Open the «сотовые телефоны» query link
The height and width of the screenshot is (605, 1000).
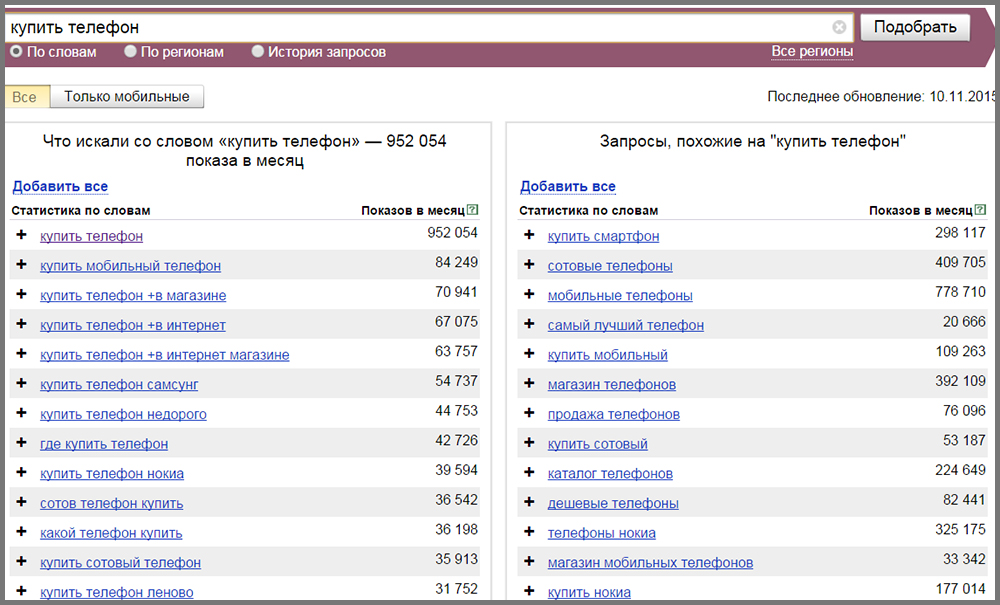pyautogui.click(x=610, y=265)
